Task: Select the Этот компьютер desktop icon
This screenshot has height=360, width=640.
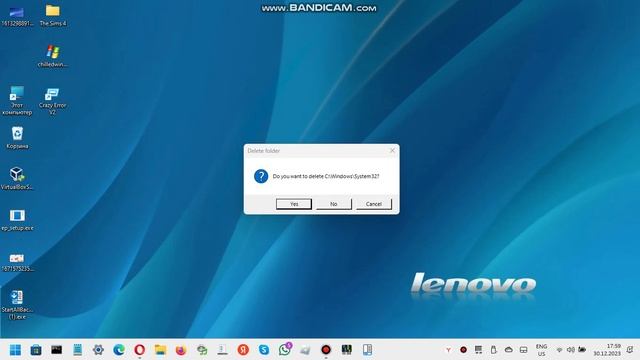Action: [17, 100]
